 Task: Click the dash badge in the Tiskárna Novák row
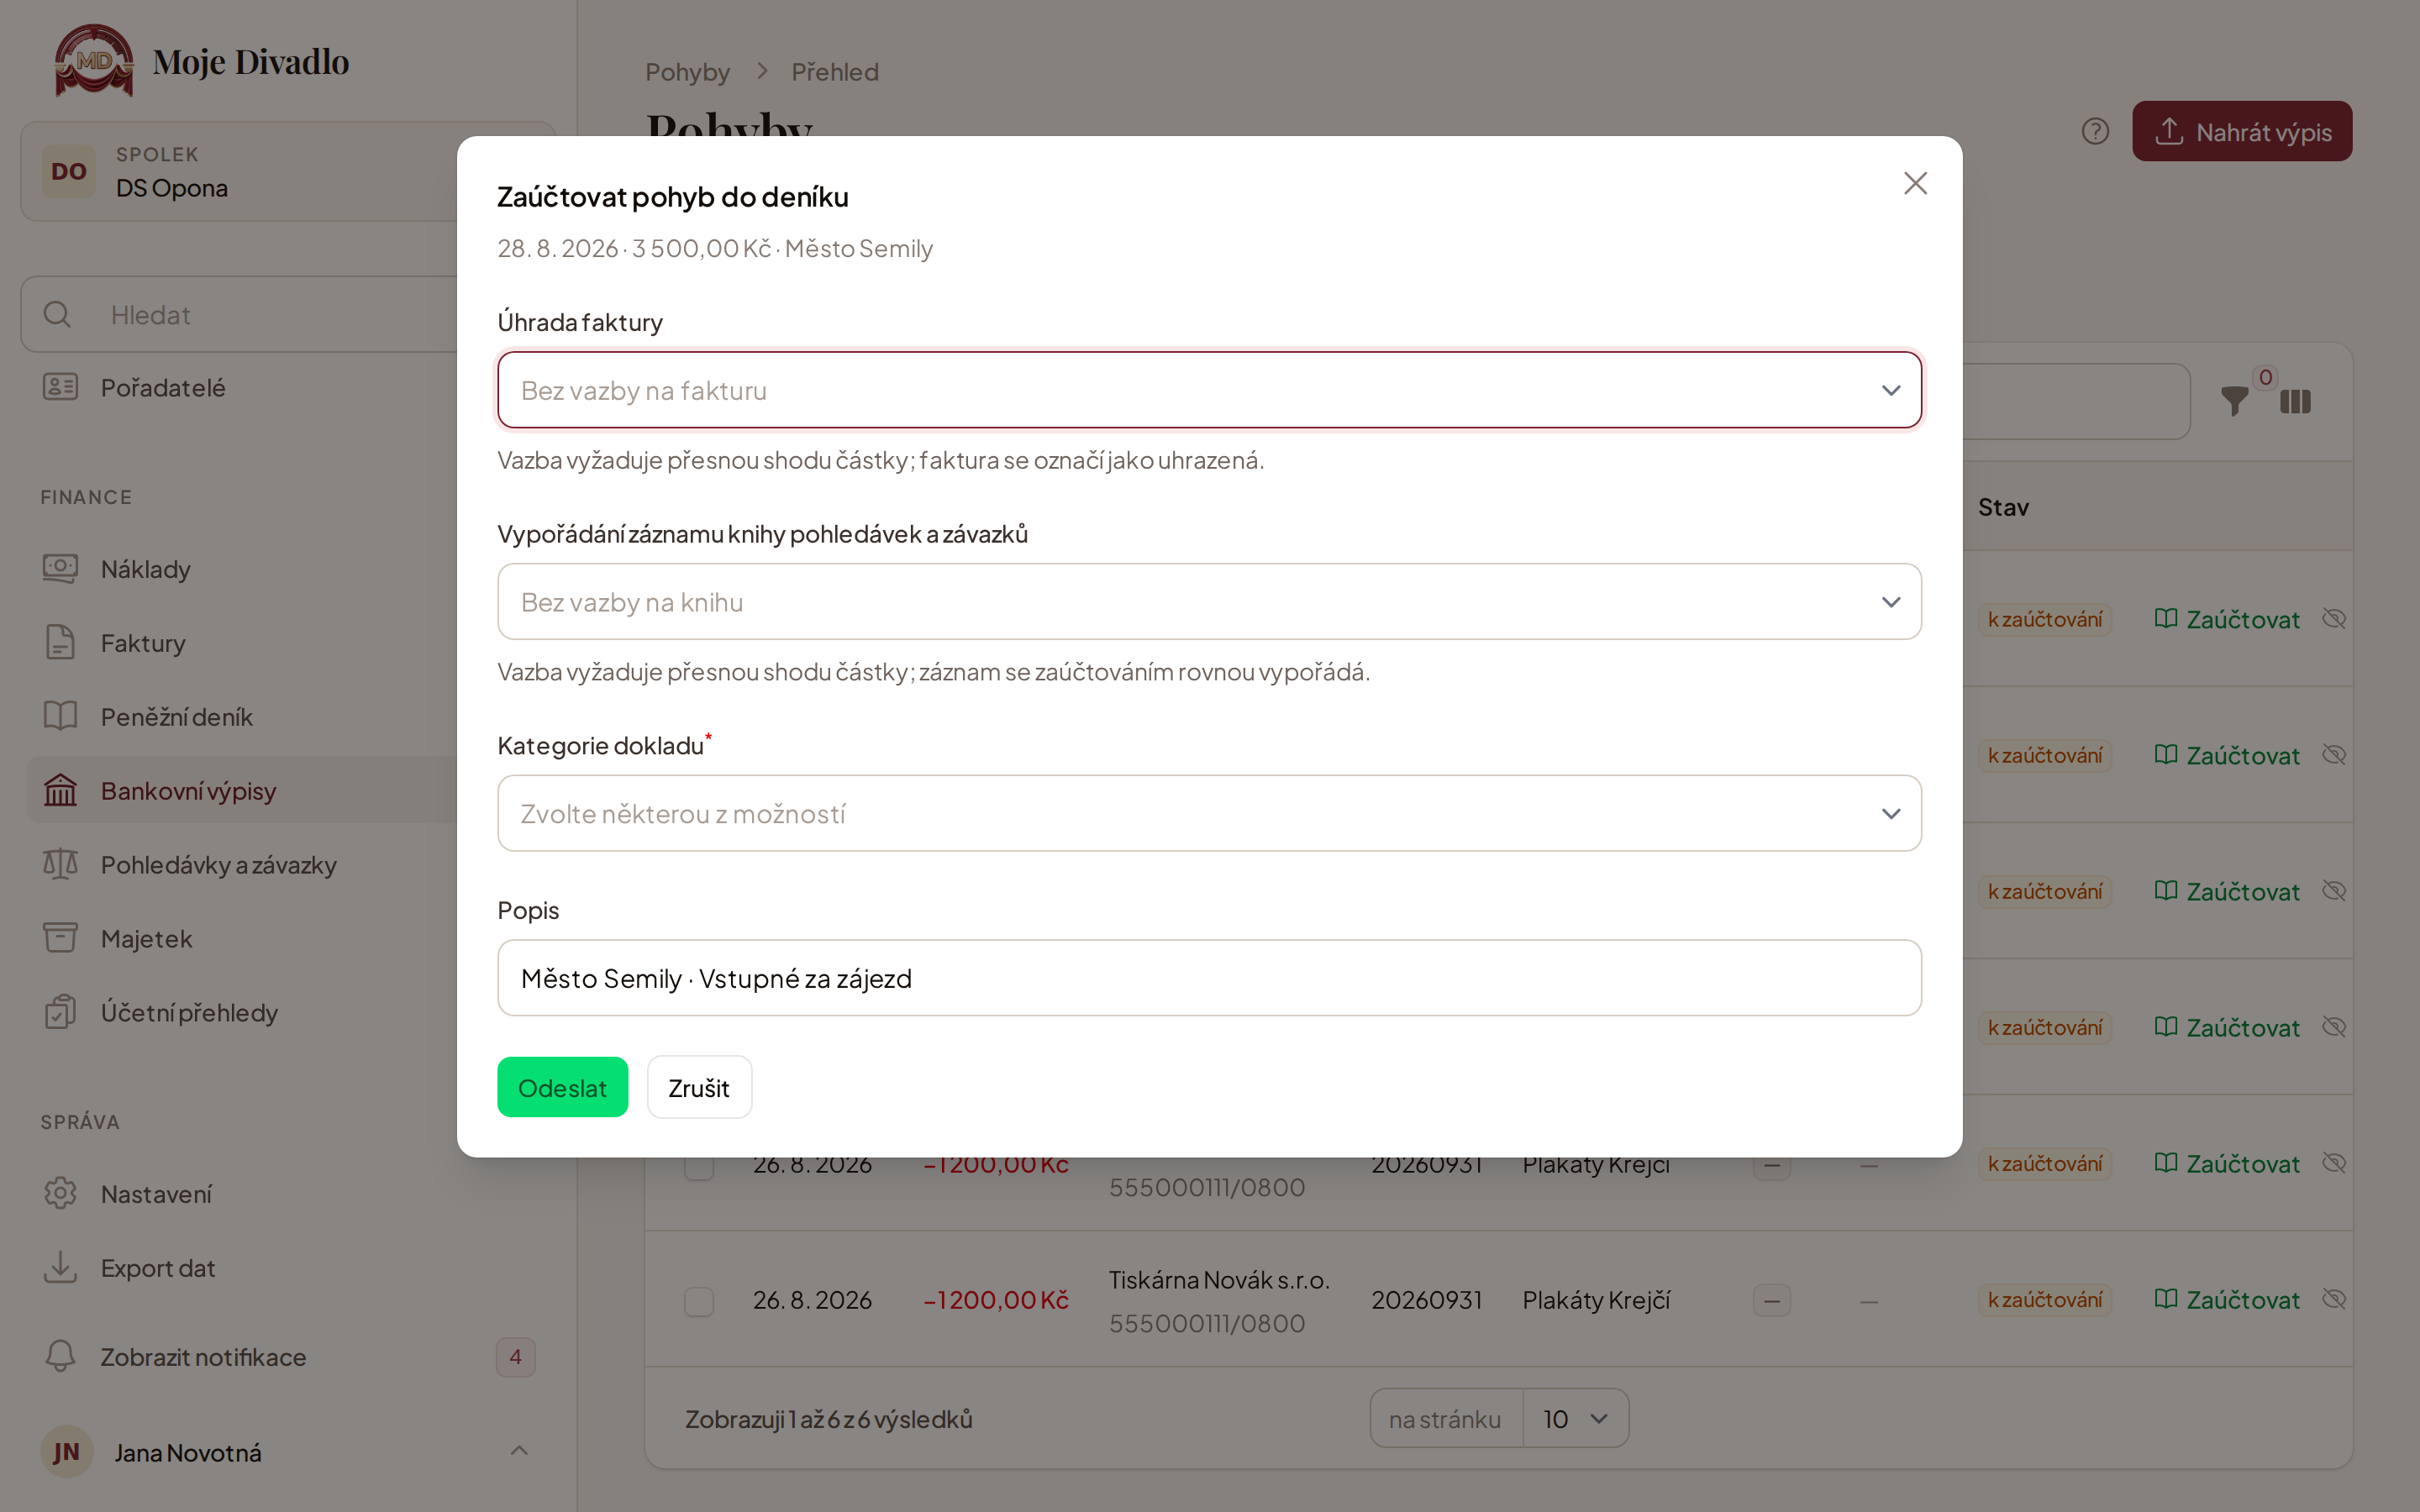coord(1772,1301)
